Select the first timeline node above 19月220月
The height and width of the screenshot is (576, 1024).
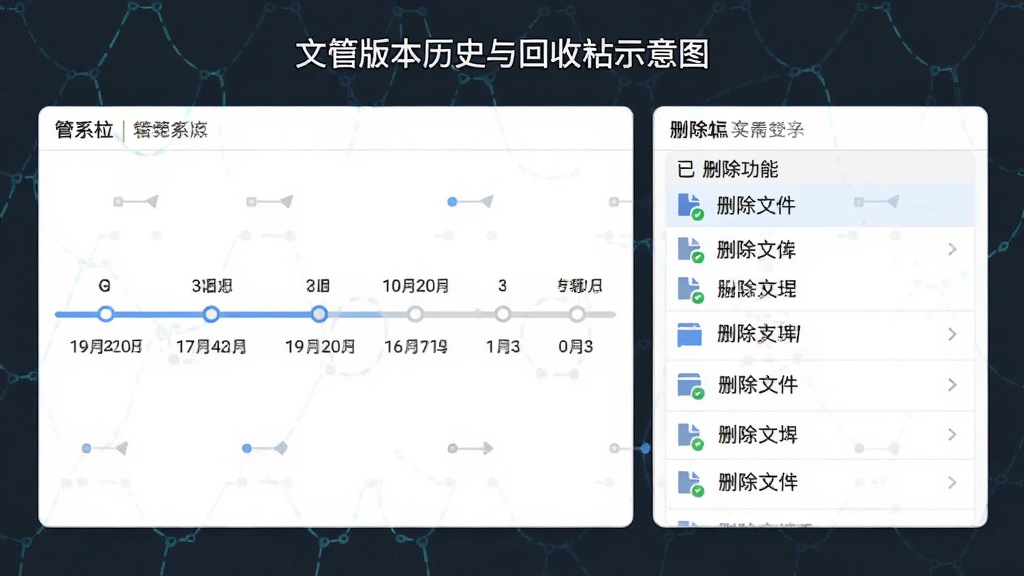pos(106,314)
